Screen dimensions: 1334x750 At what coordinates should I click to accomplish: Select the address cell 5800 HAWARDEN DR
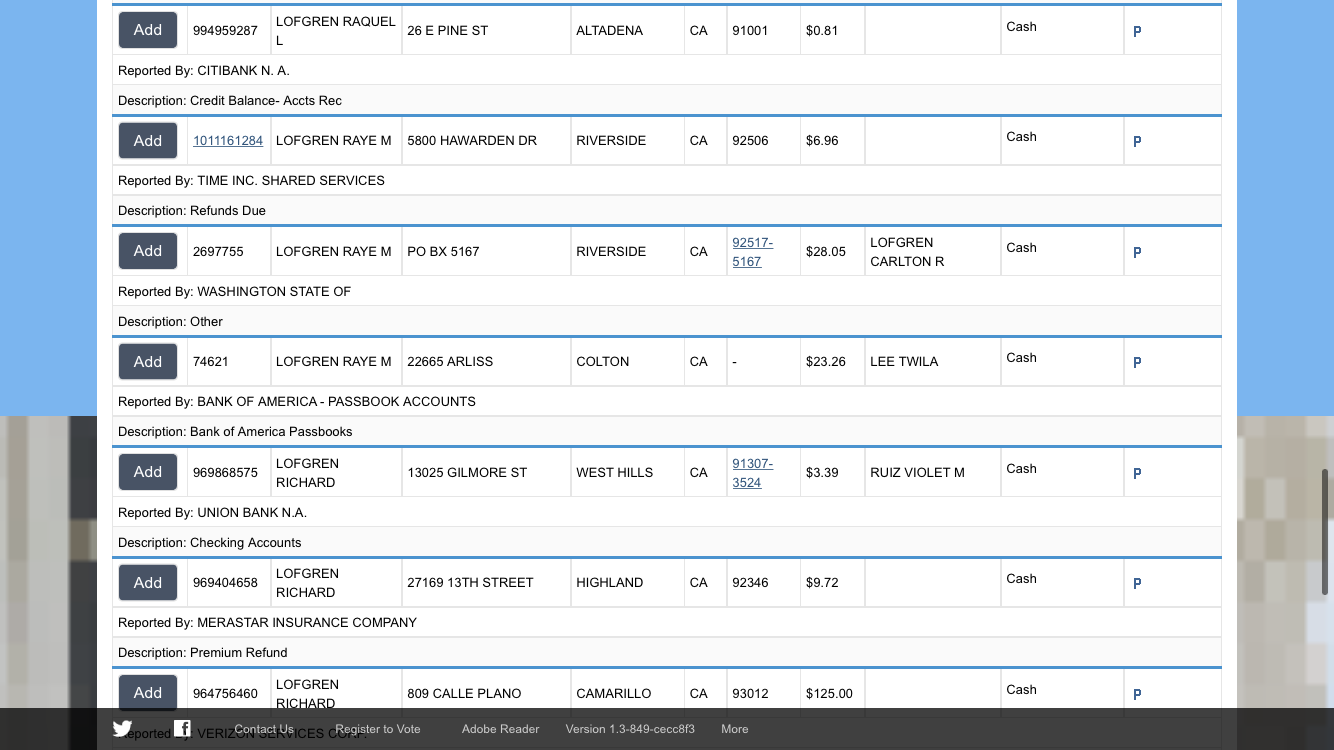pos(486,141)
